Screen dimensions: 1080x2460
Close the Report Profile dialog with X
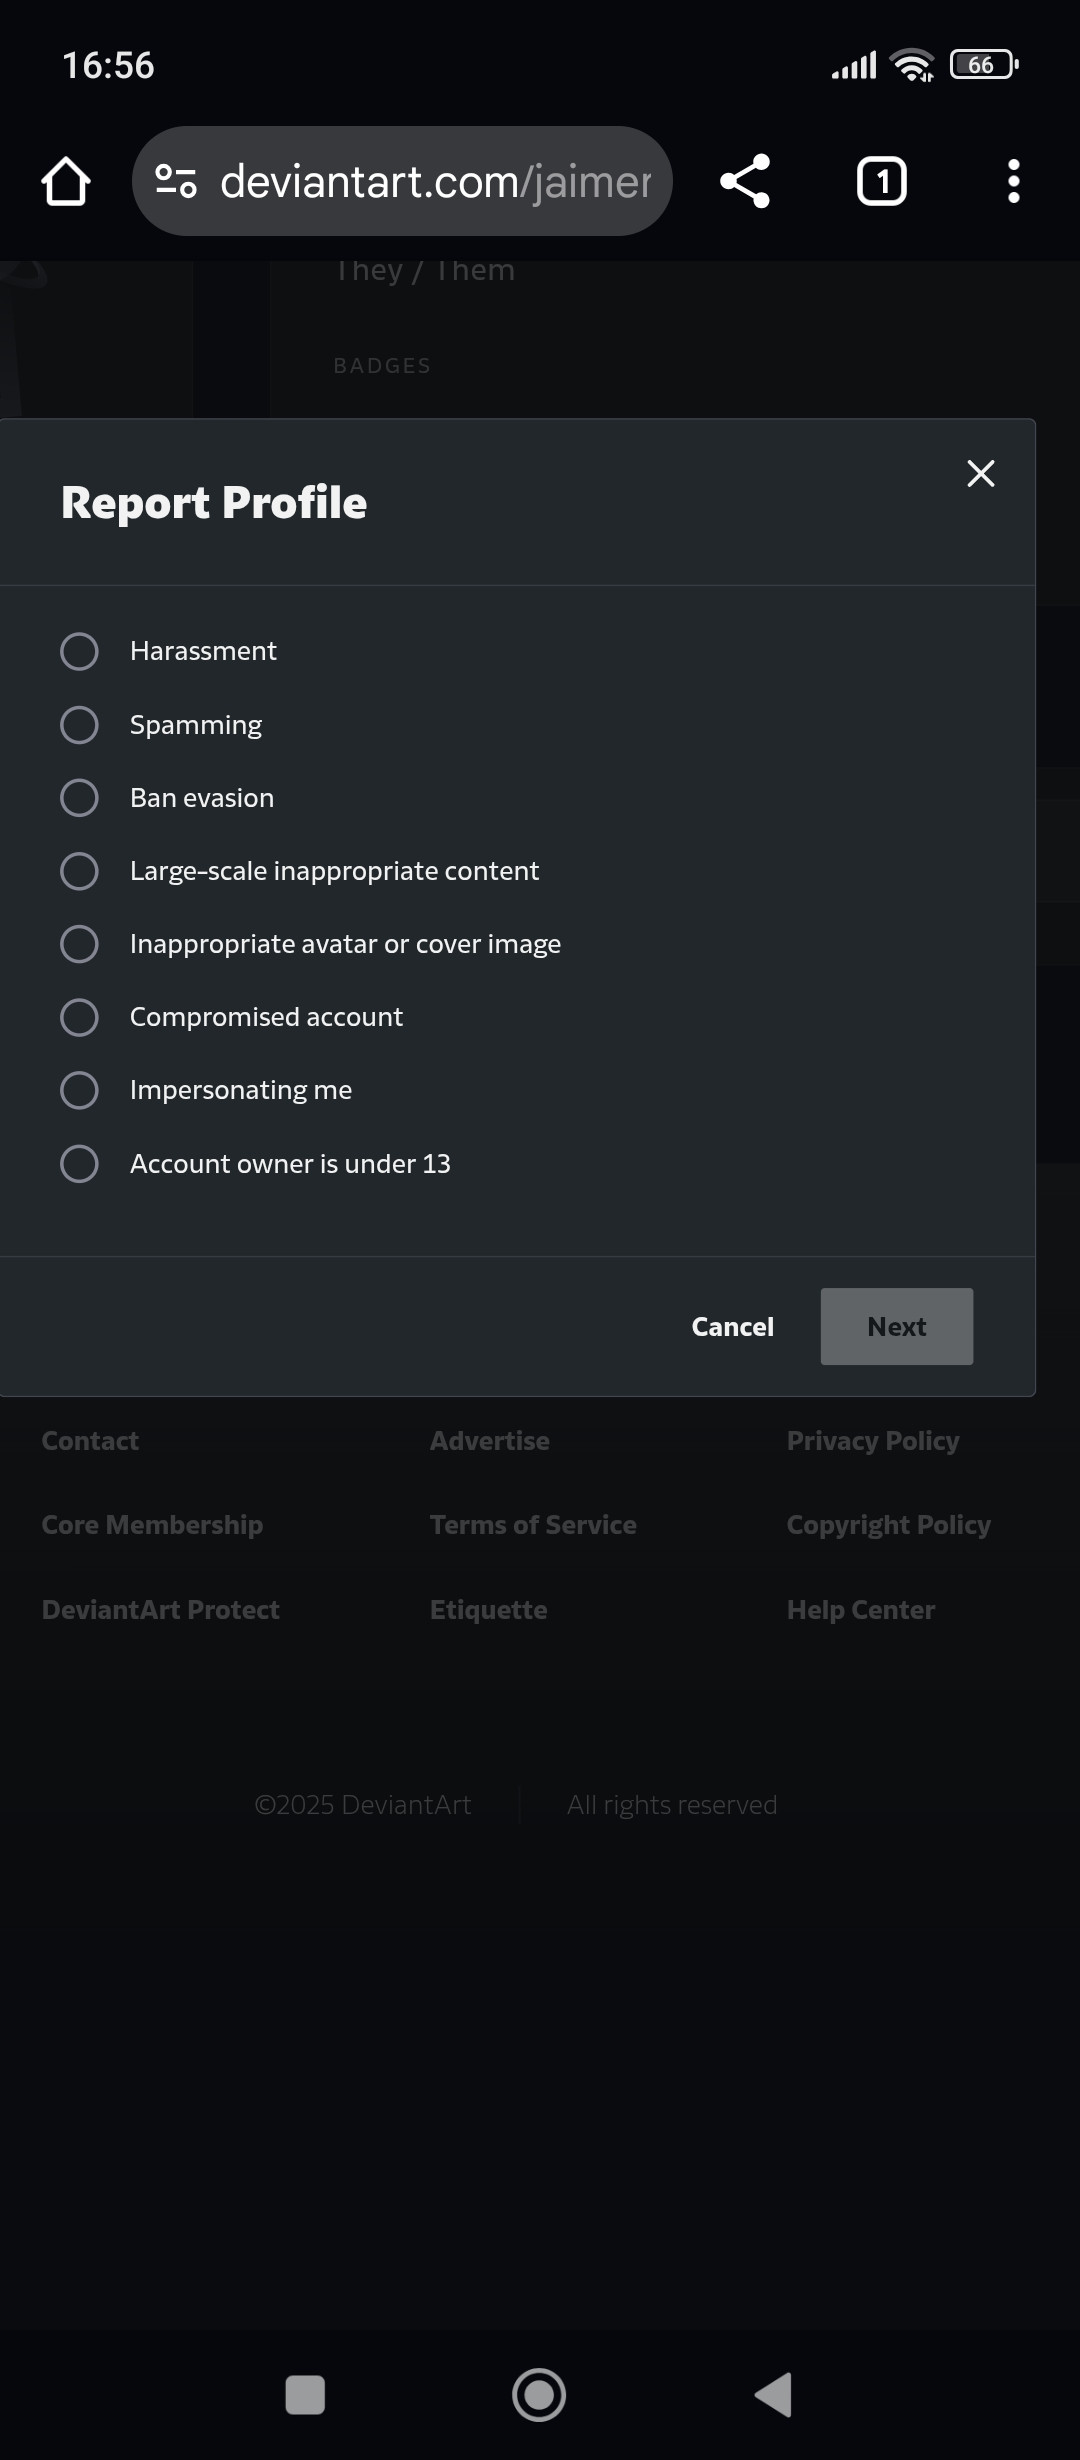981,473
